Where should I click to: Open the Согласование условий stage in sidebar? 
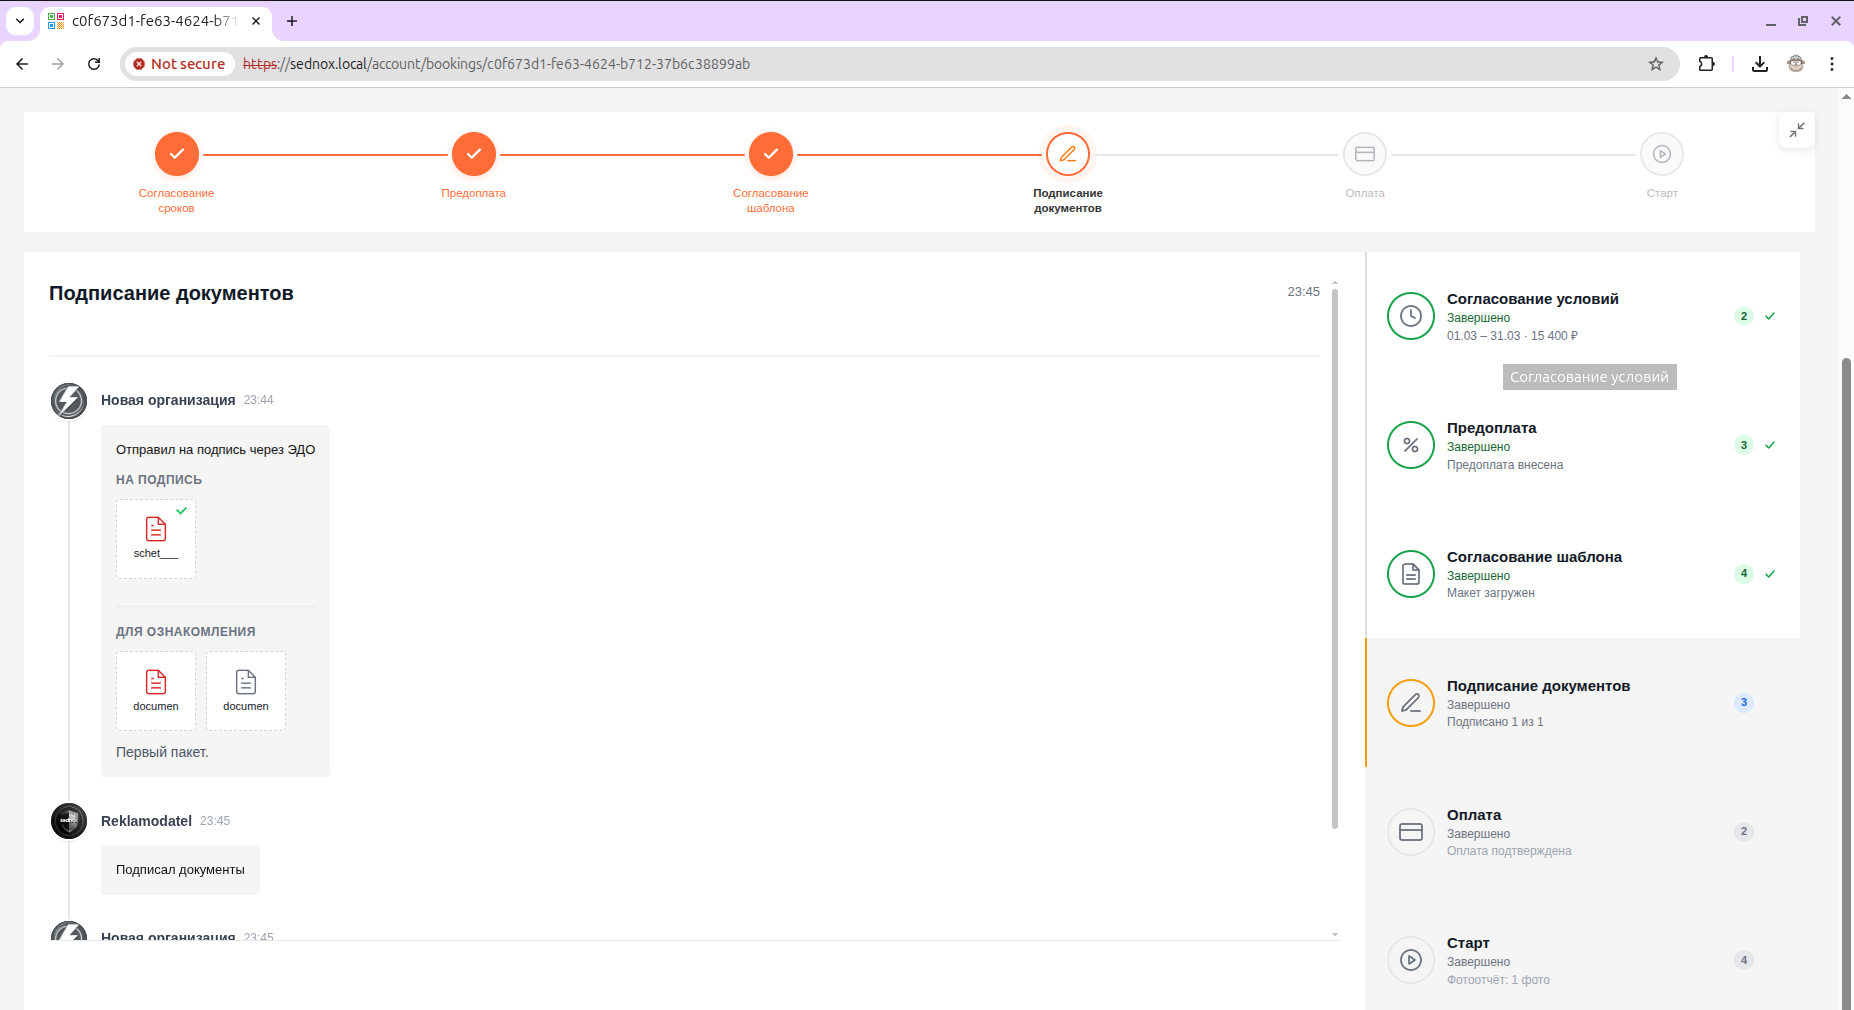(x=1583, y=316)
